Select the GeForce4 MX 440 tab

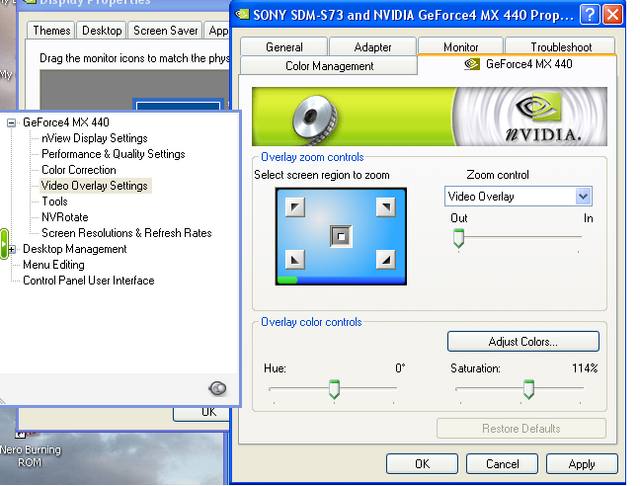click(518, 64)
